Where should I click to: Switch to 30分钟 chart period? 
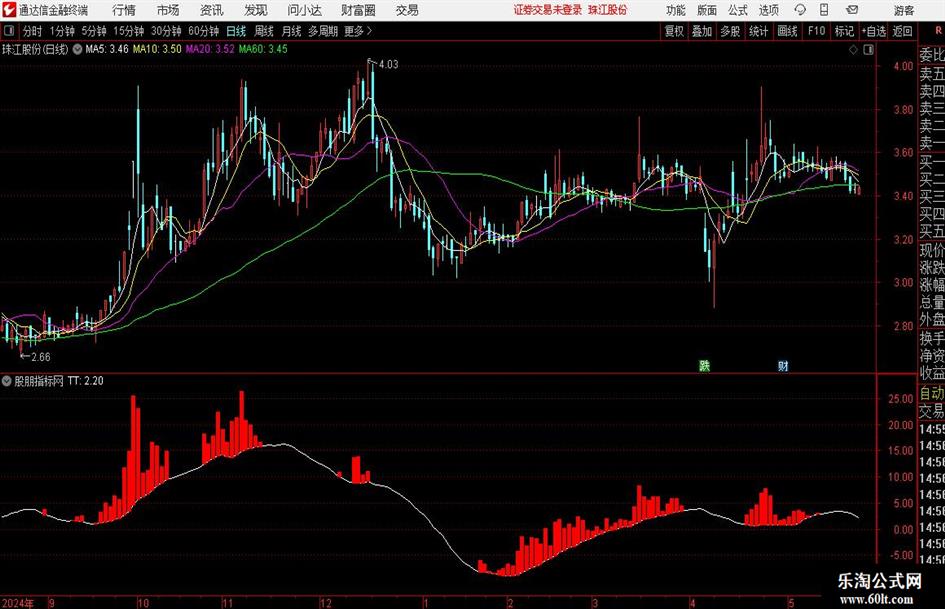(166, 31)
